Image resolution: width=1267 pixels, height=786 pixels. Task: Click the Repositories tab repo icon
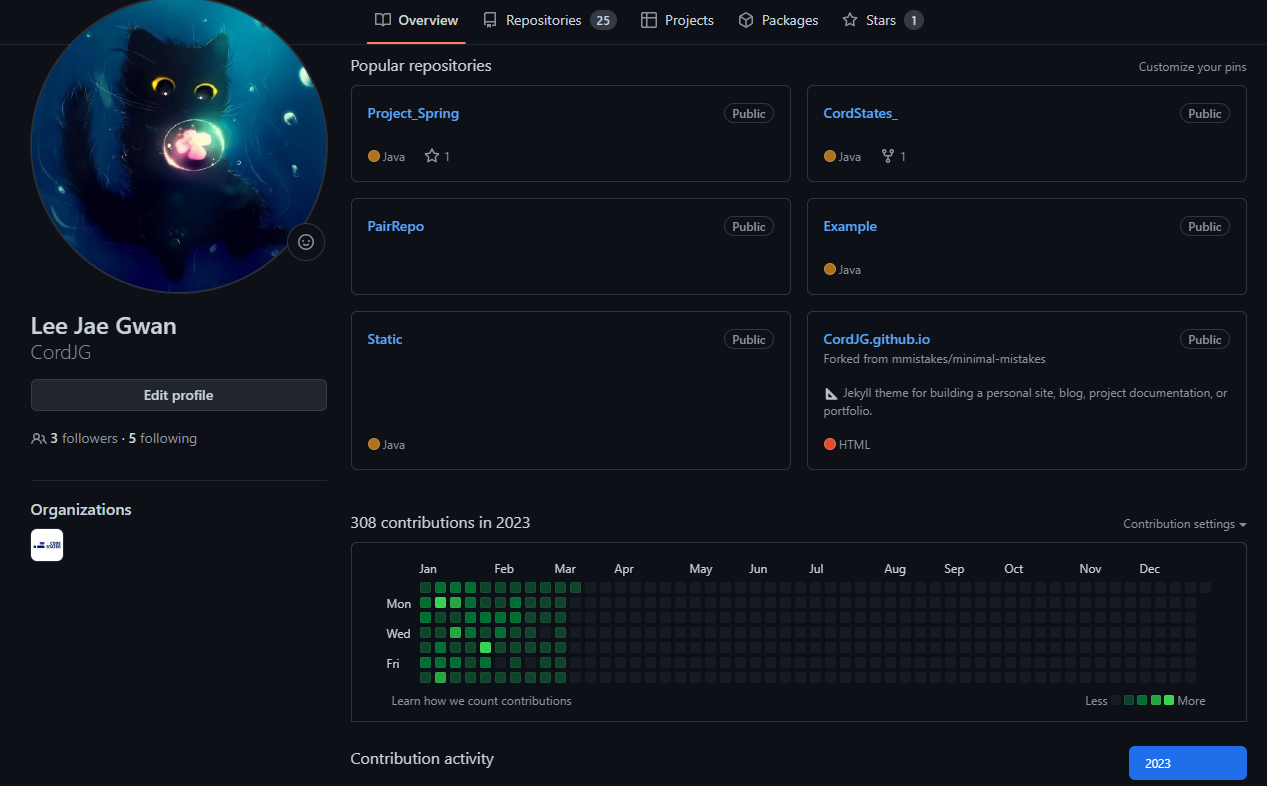490,20
